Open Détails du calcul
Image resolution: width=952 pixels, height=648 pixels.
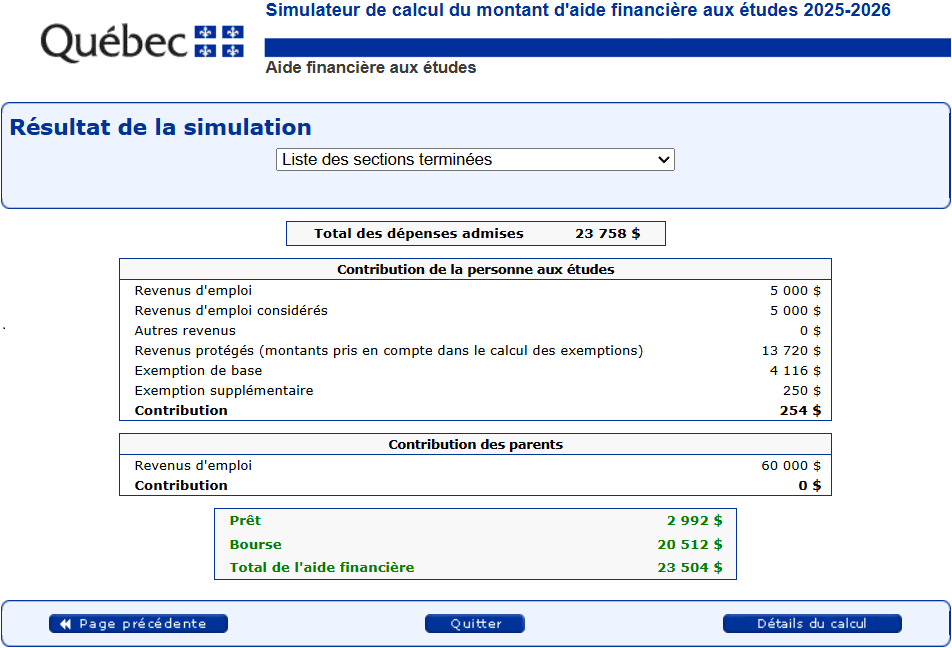pyautogui.click(x=812, y=624)
